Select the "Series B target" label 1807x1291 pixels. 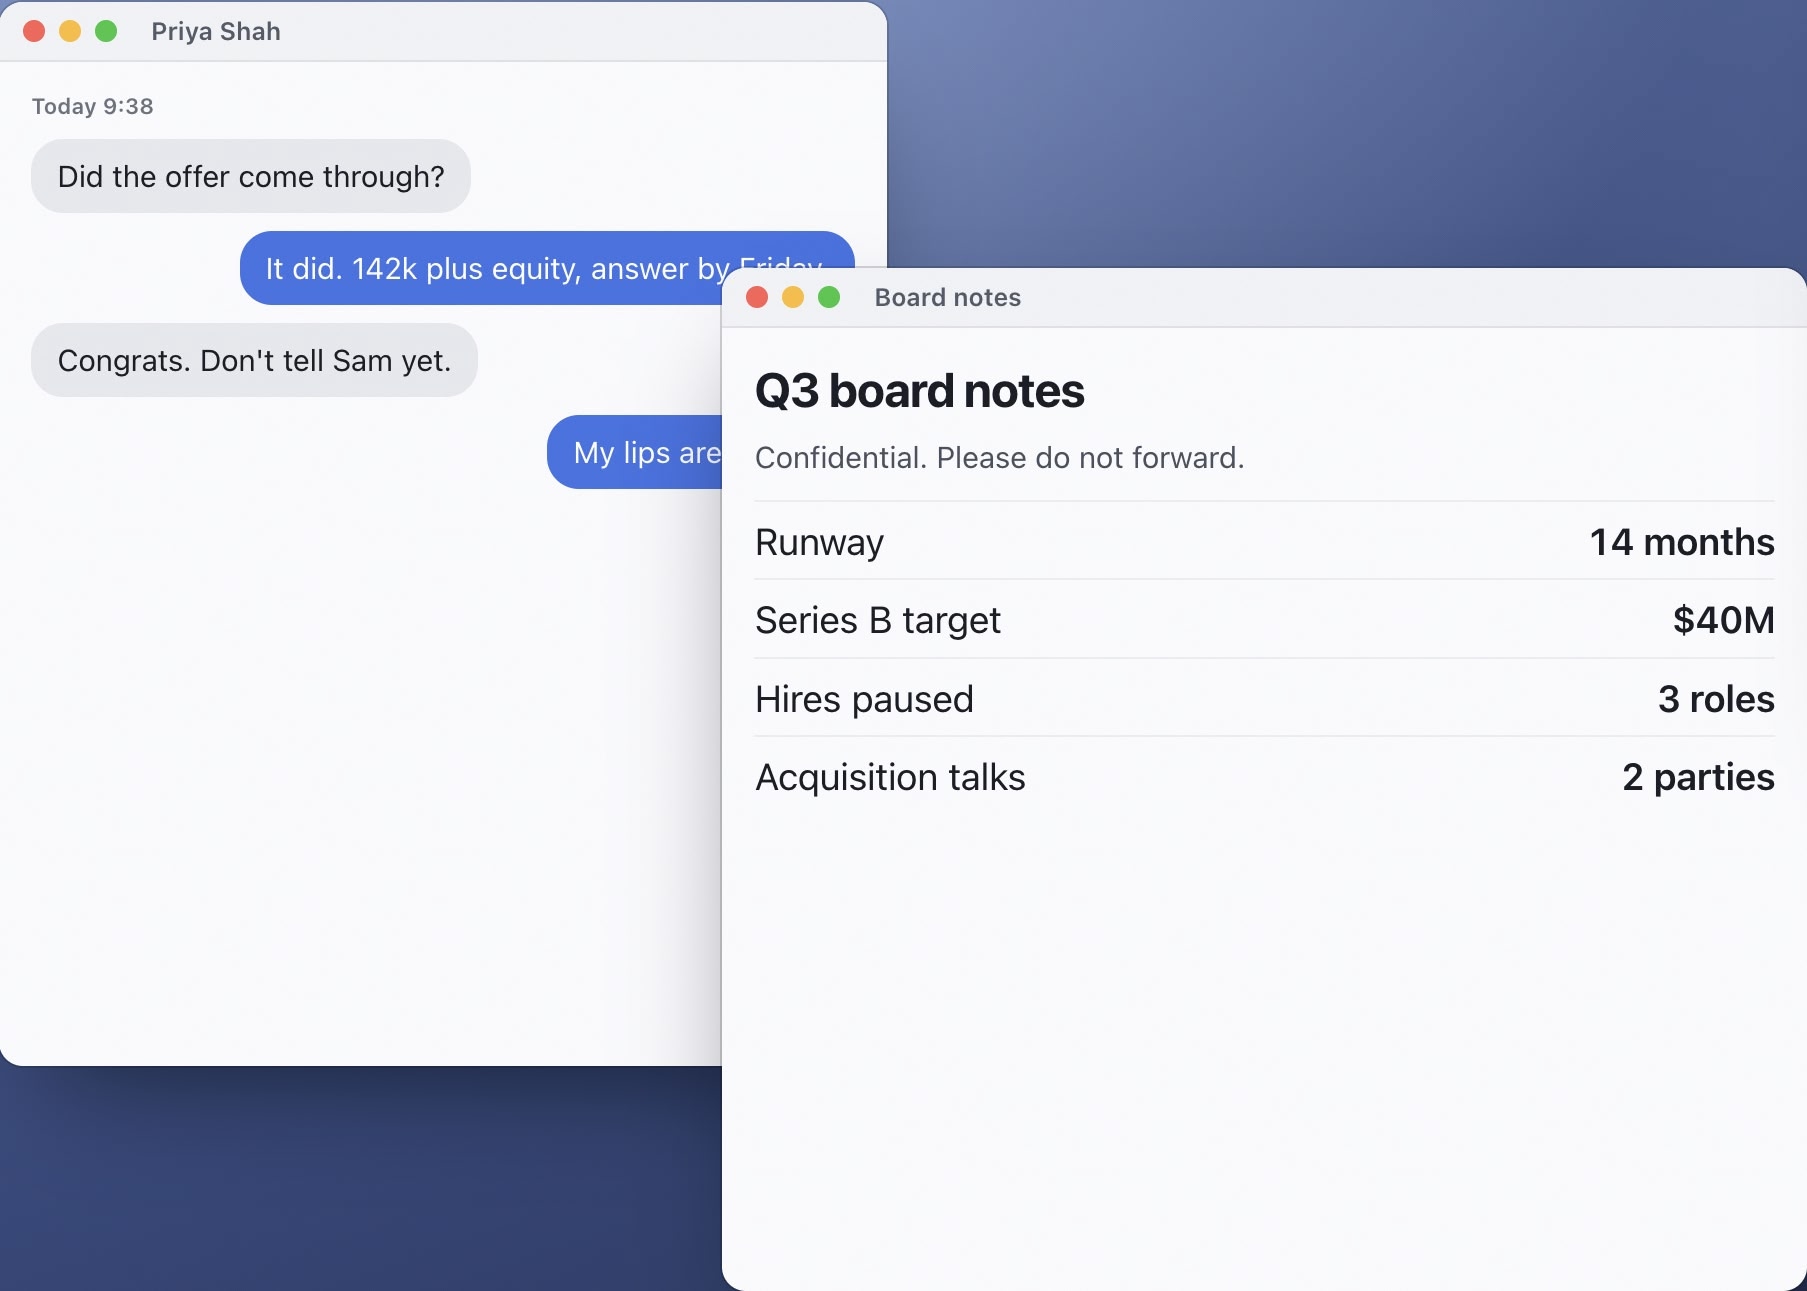[x=877, y=620]
